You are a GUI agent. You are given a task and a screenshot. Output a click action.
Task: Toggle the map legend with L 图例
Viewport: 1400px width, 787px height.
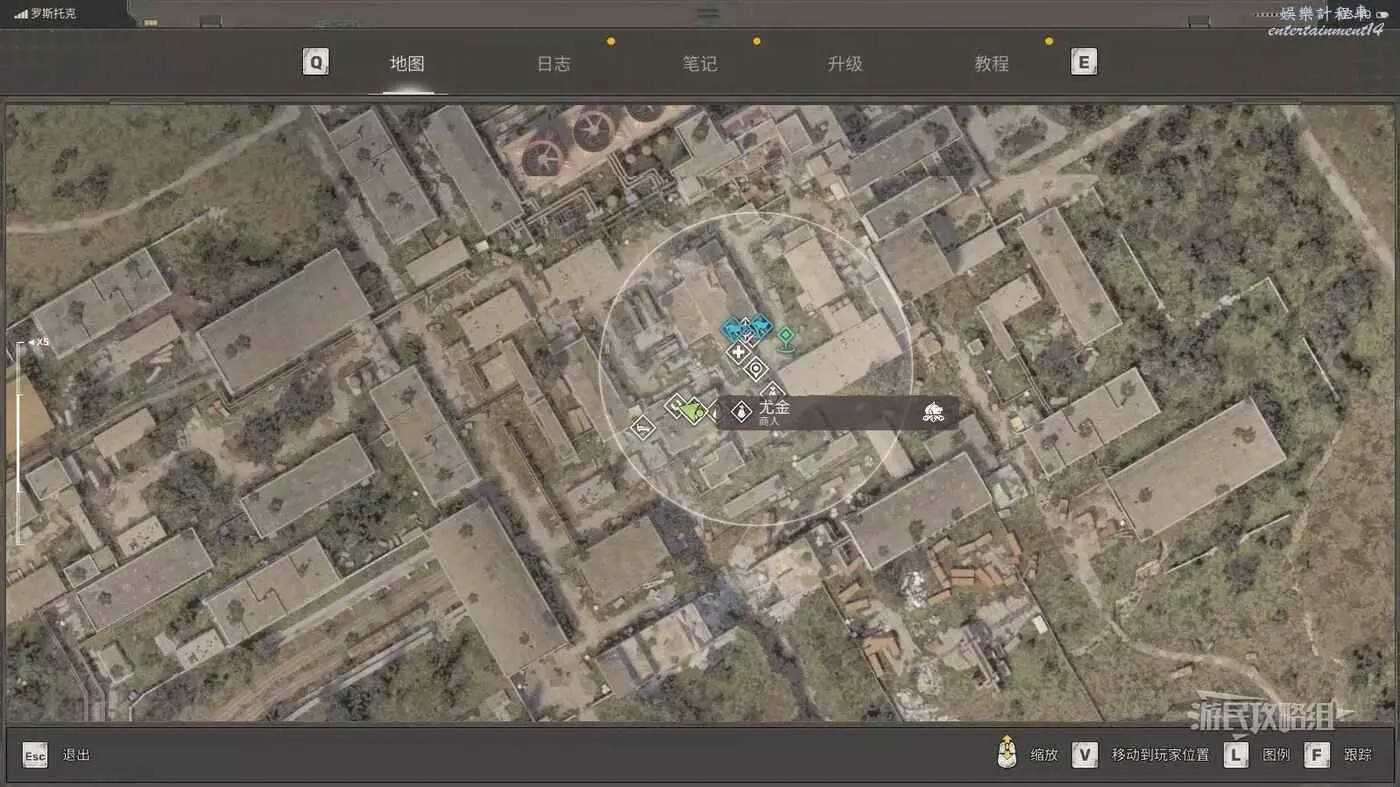pyautogui.click(x=1236, y=755)
